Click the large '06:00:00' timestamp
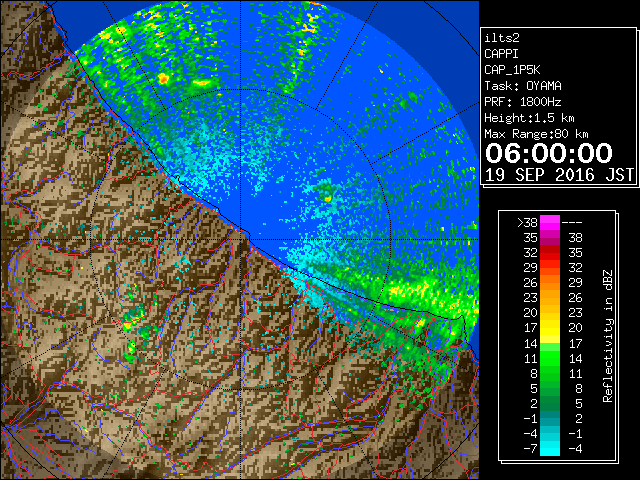This screenshot has width=640, height=480. point(549,153)
